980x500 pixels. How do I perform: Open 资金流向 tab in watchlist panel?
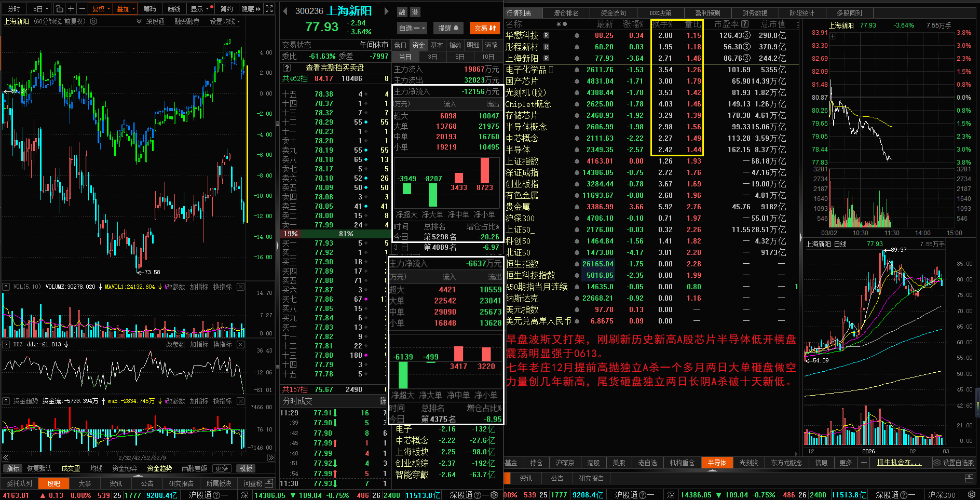(614, 13)
